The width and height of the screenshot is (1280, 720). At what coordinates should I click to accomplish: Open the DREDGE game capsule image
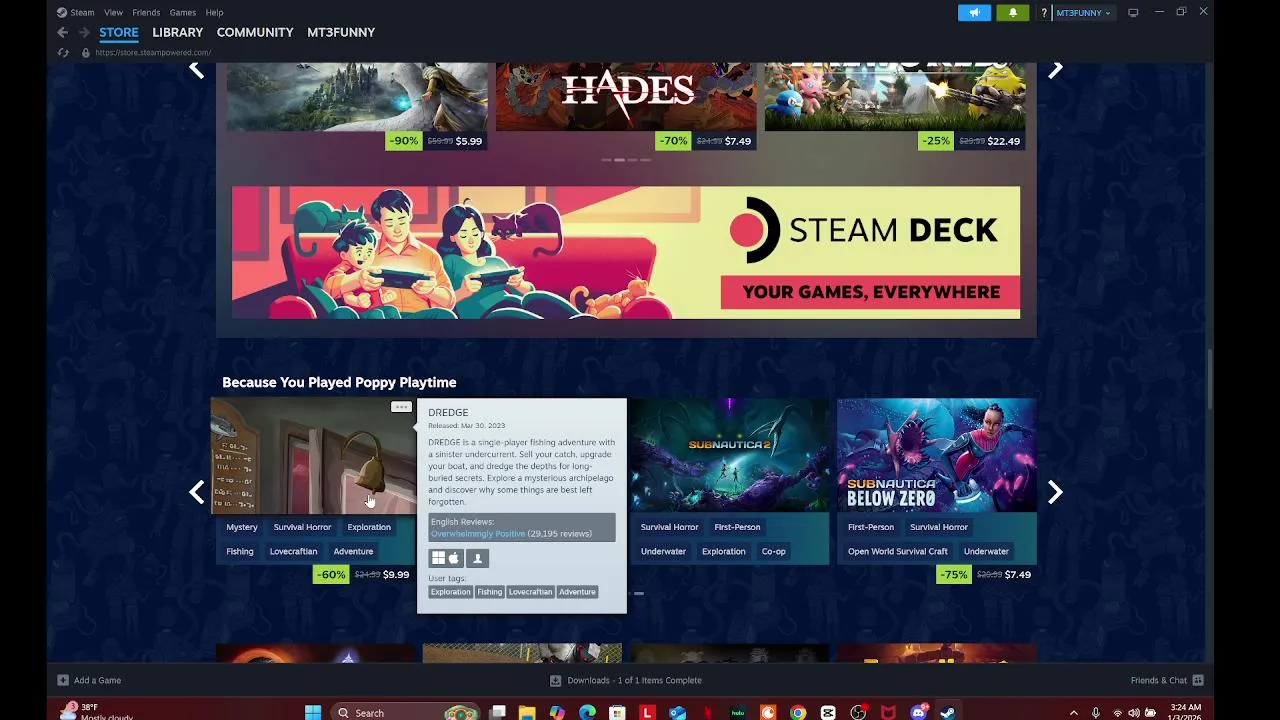pos(313,455)
